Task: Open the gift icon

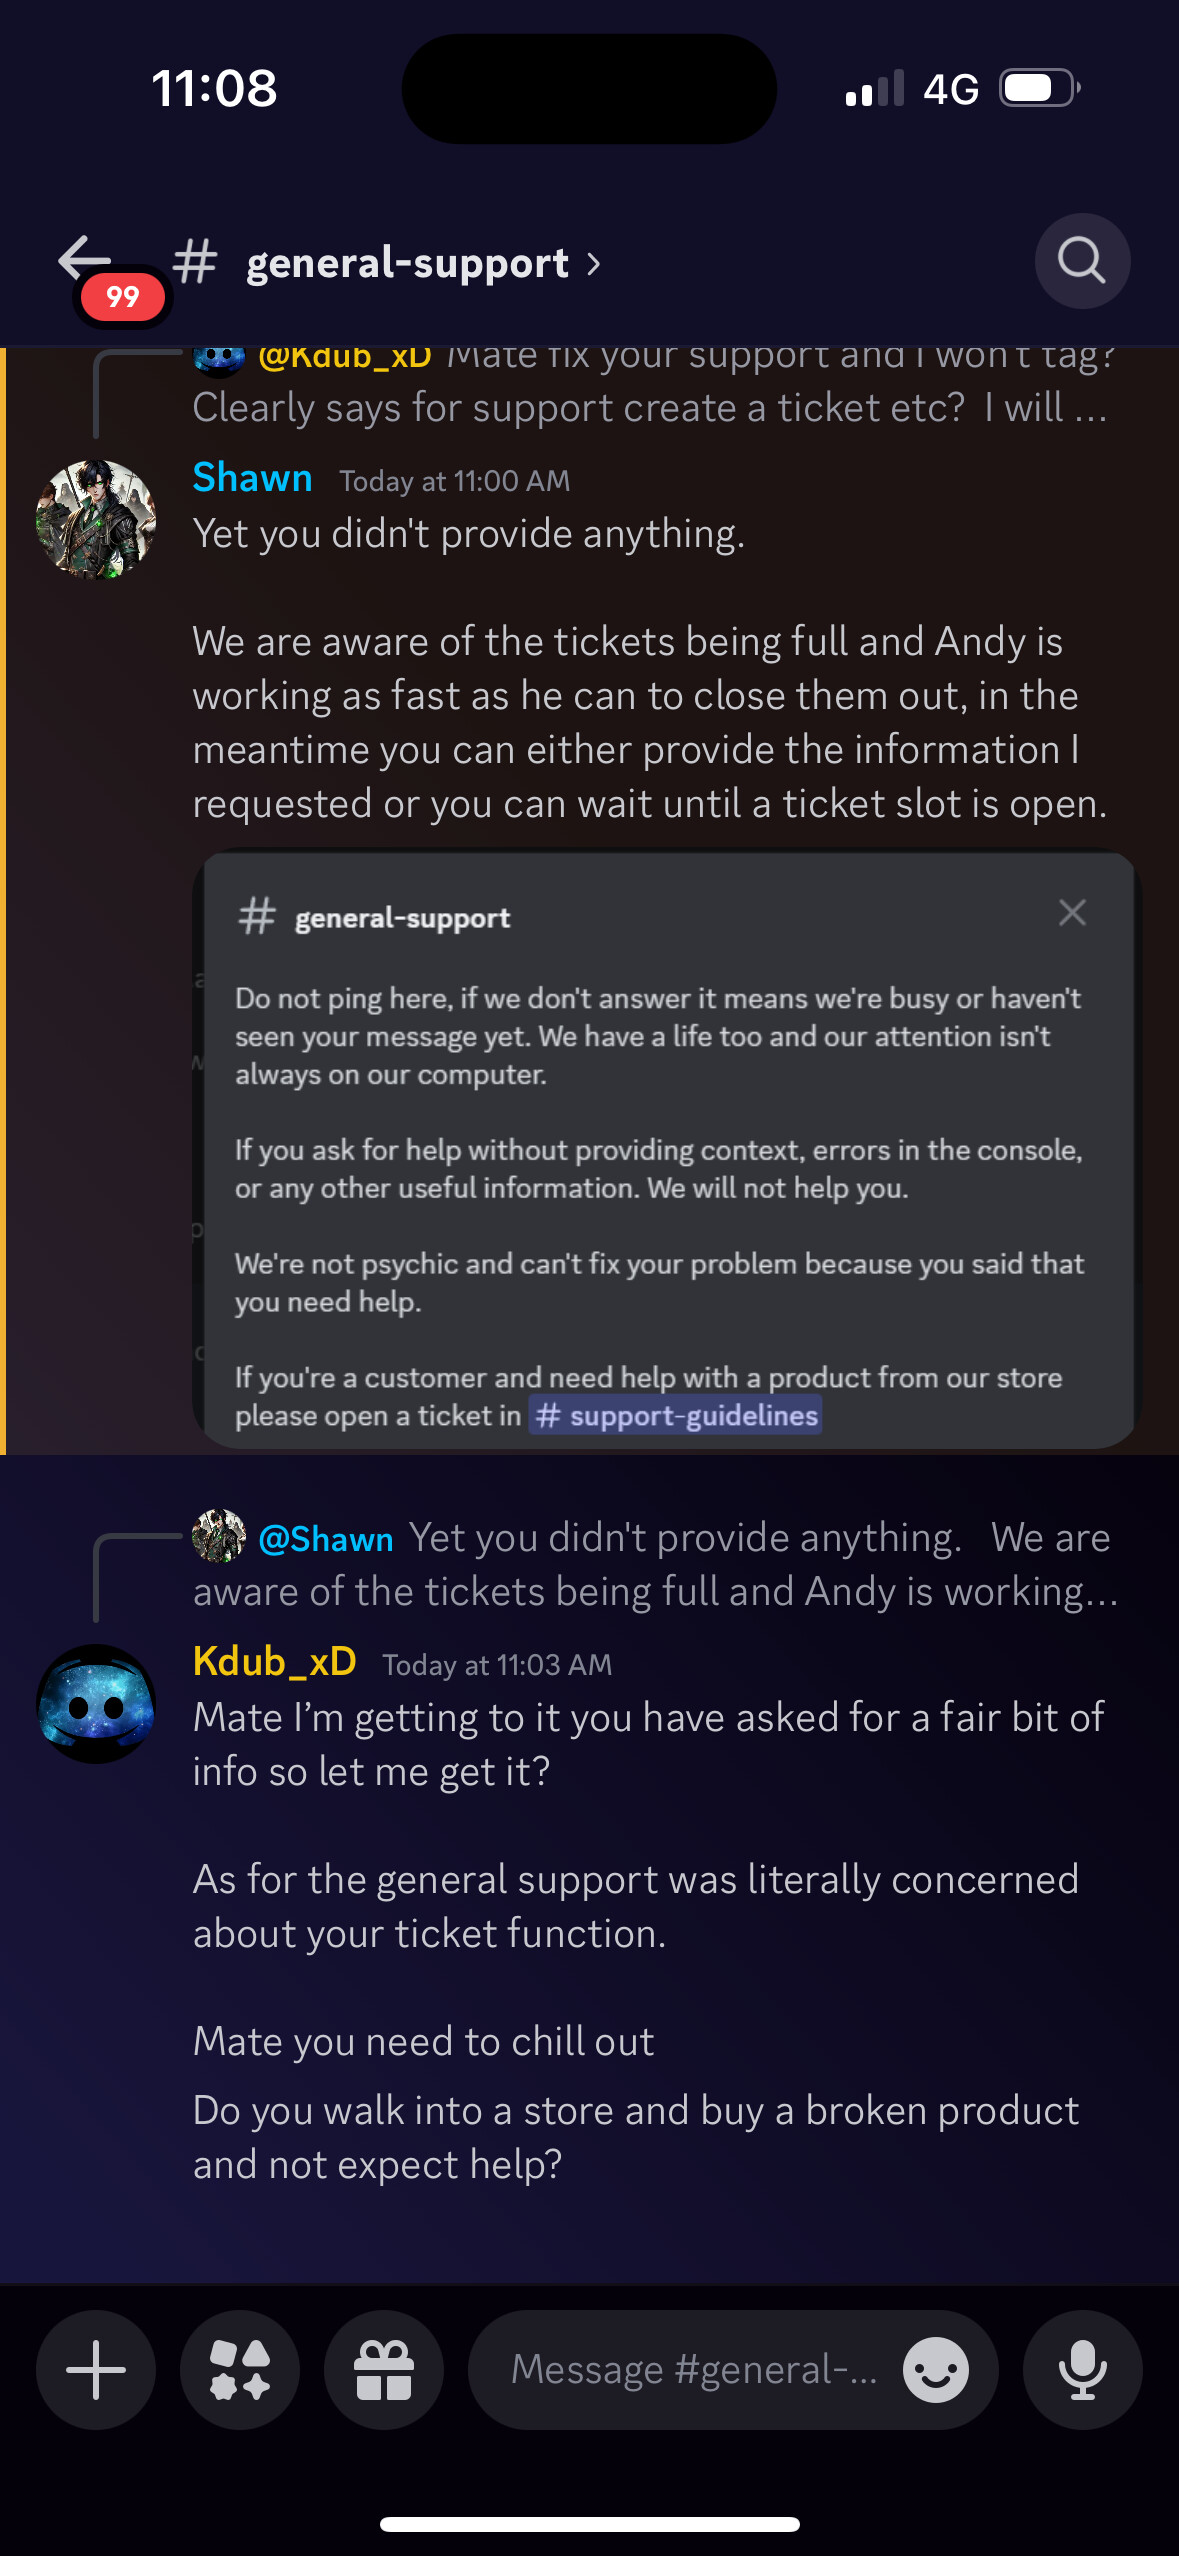Action: 384,2369
